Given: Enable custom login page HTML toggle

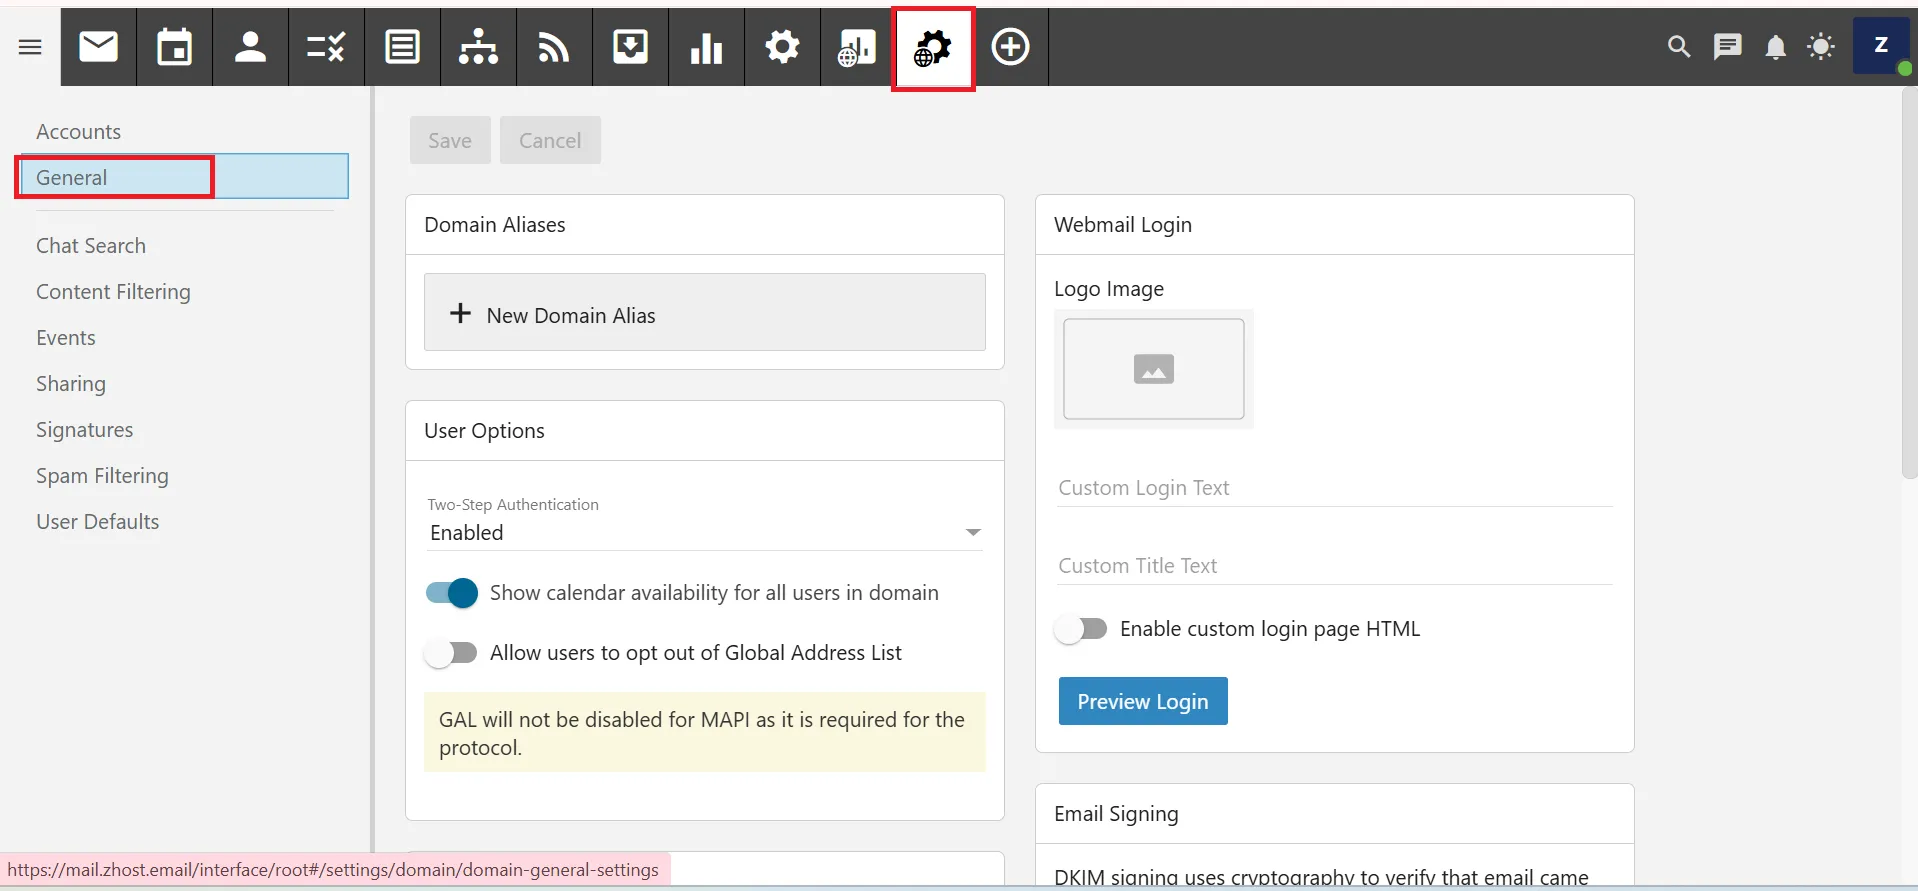Looking at the screenshot, I should pos(1081,629).
